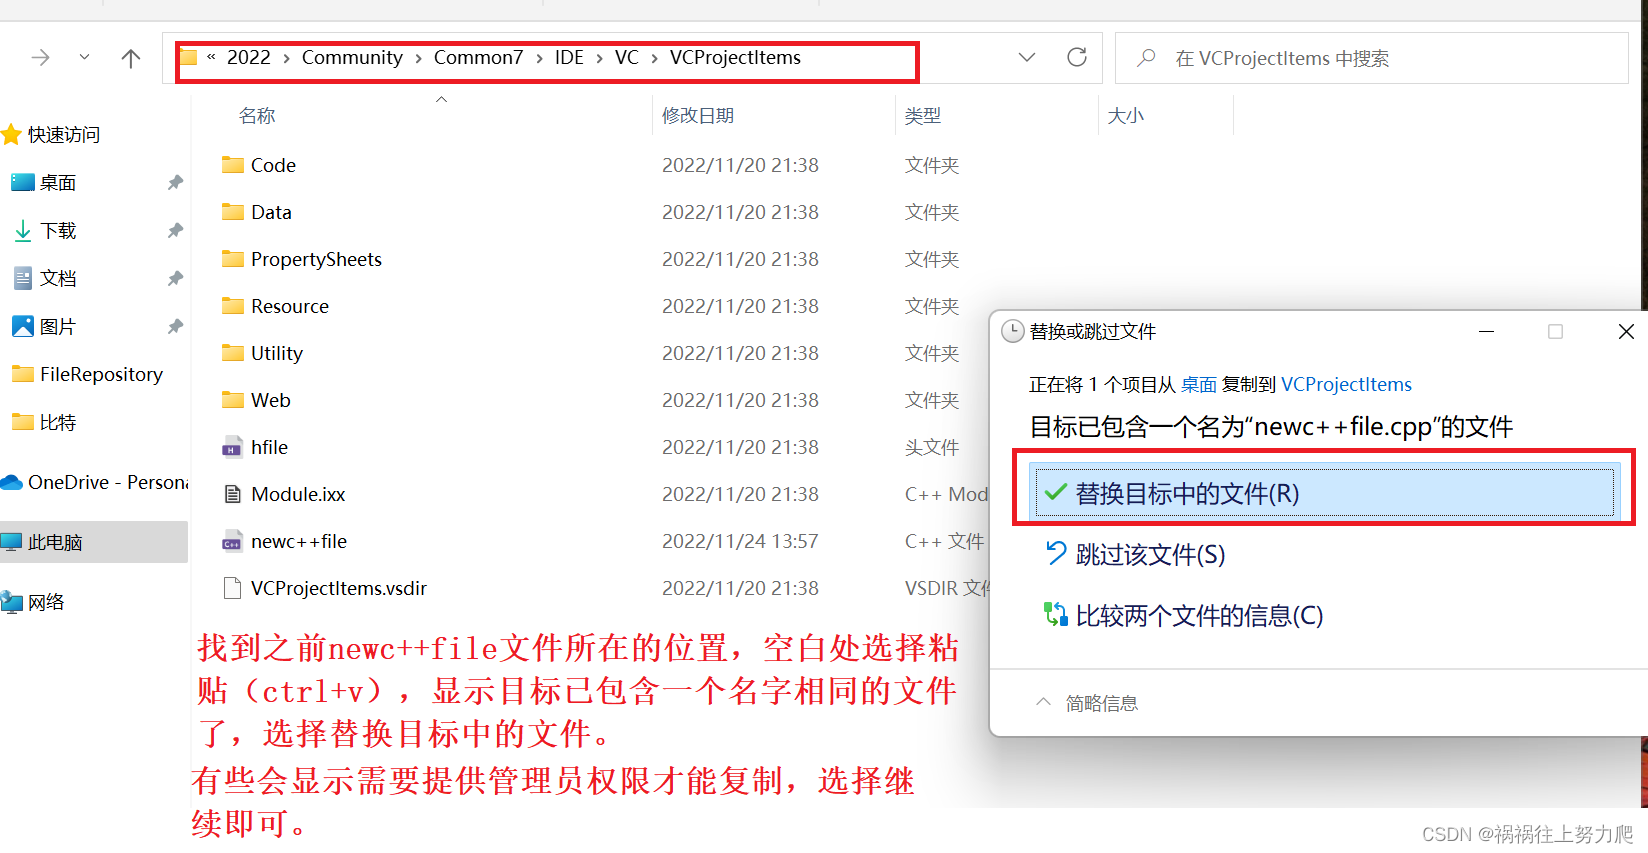Open 快速访问 in the navigation pane

pos(51,134)
